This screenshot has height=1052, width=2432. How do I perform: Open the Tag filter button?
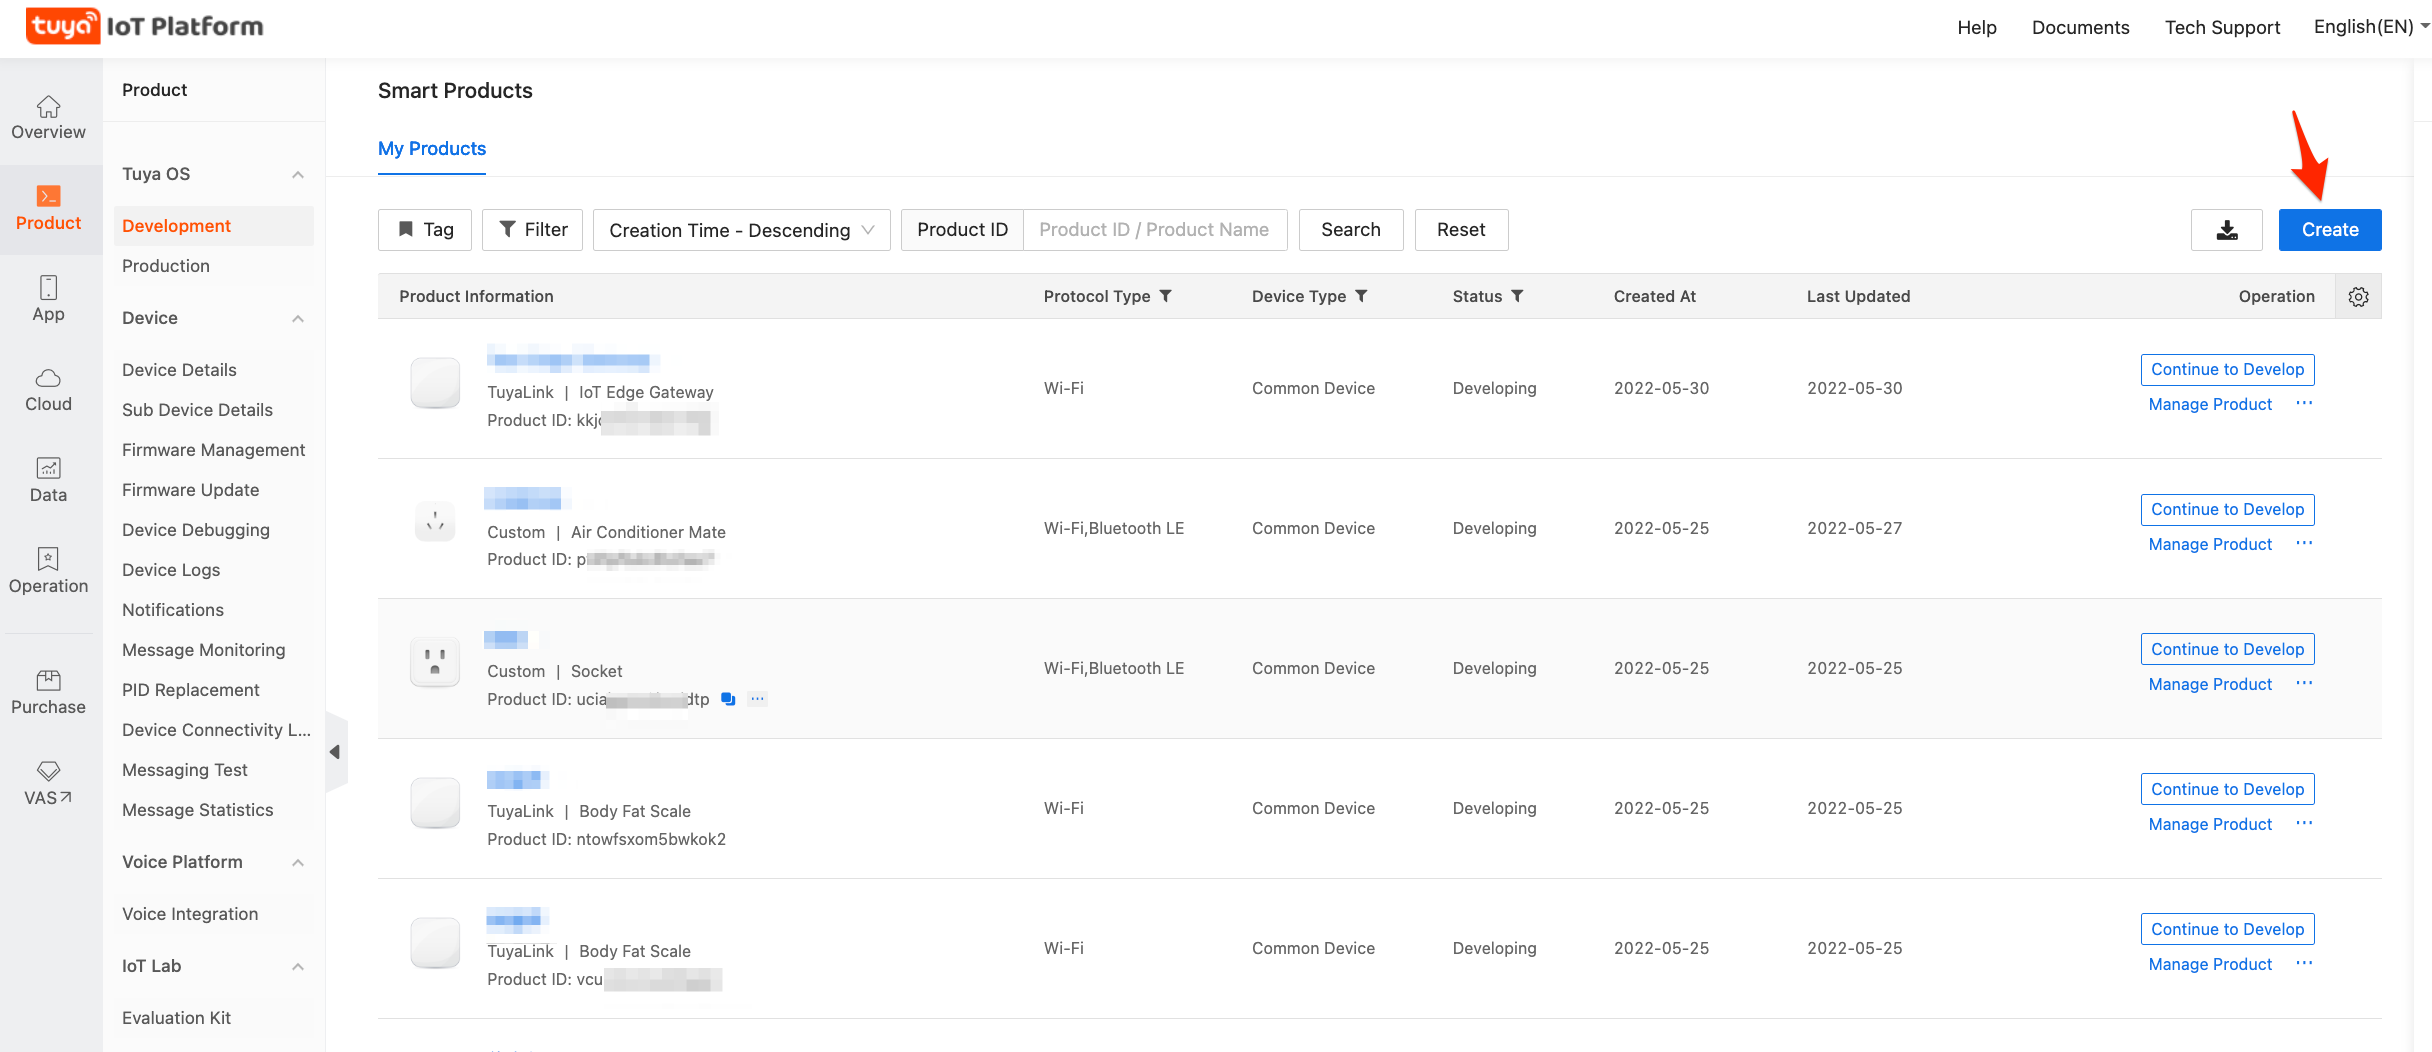(425, 230)
